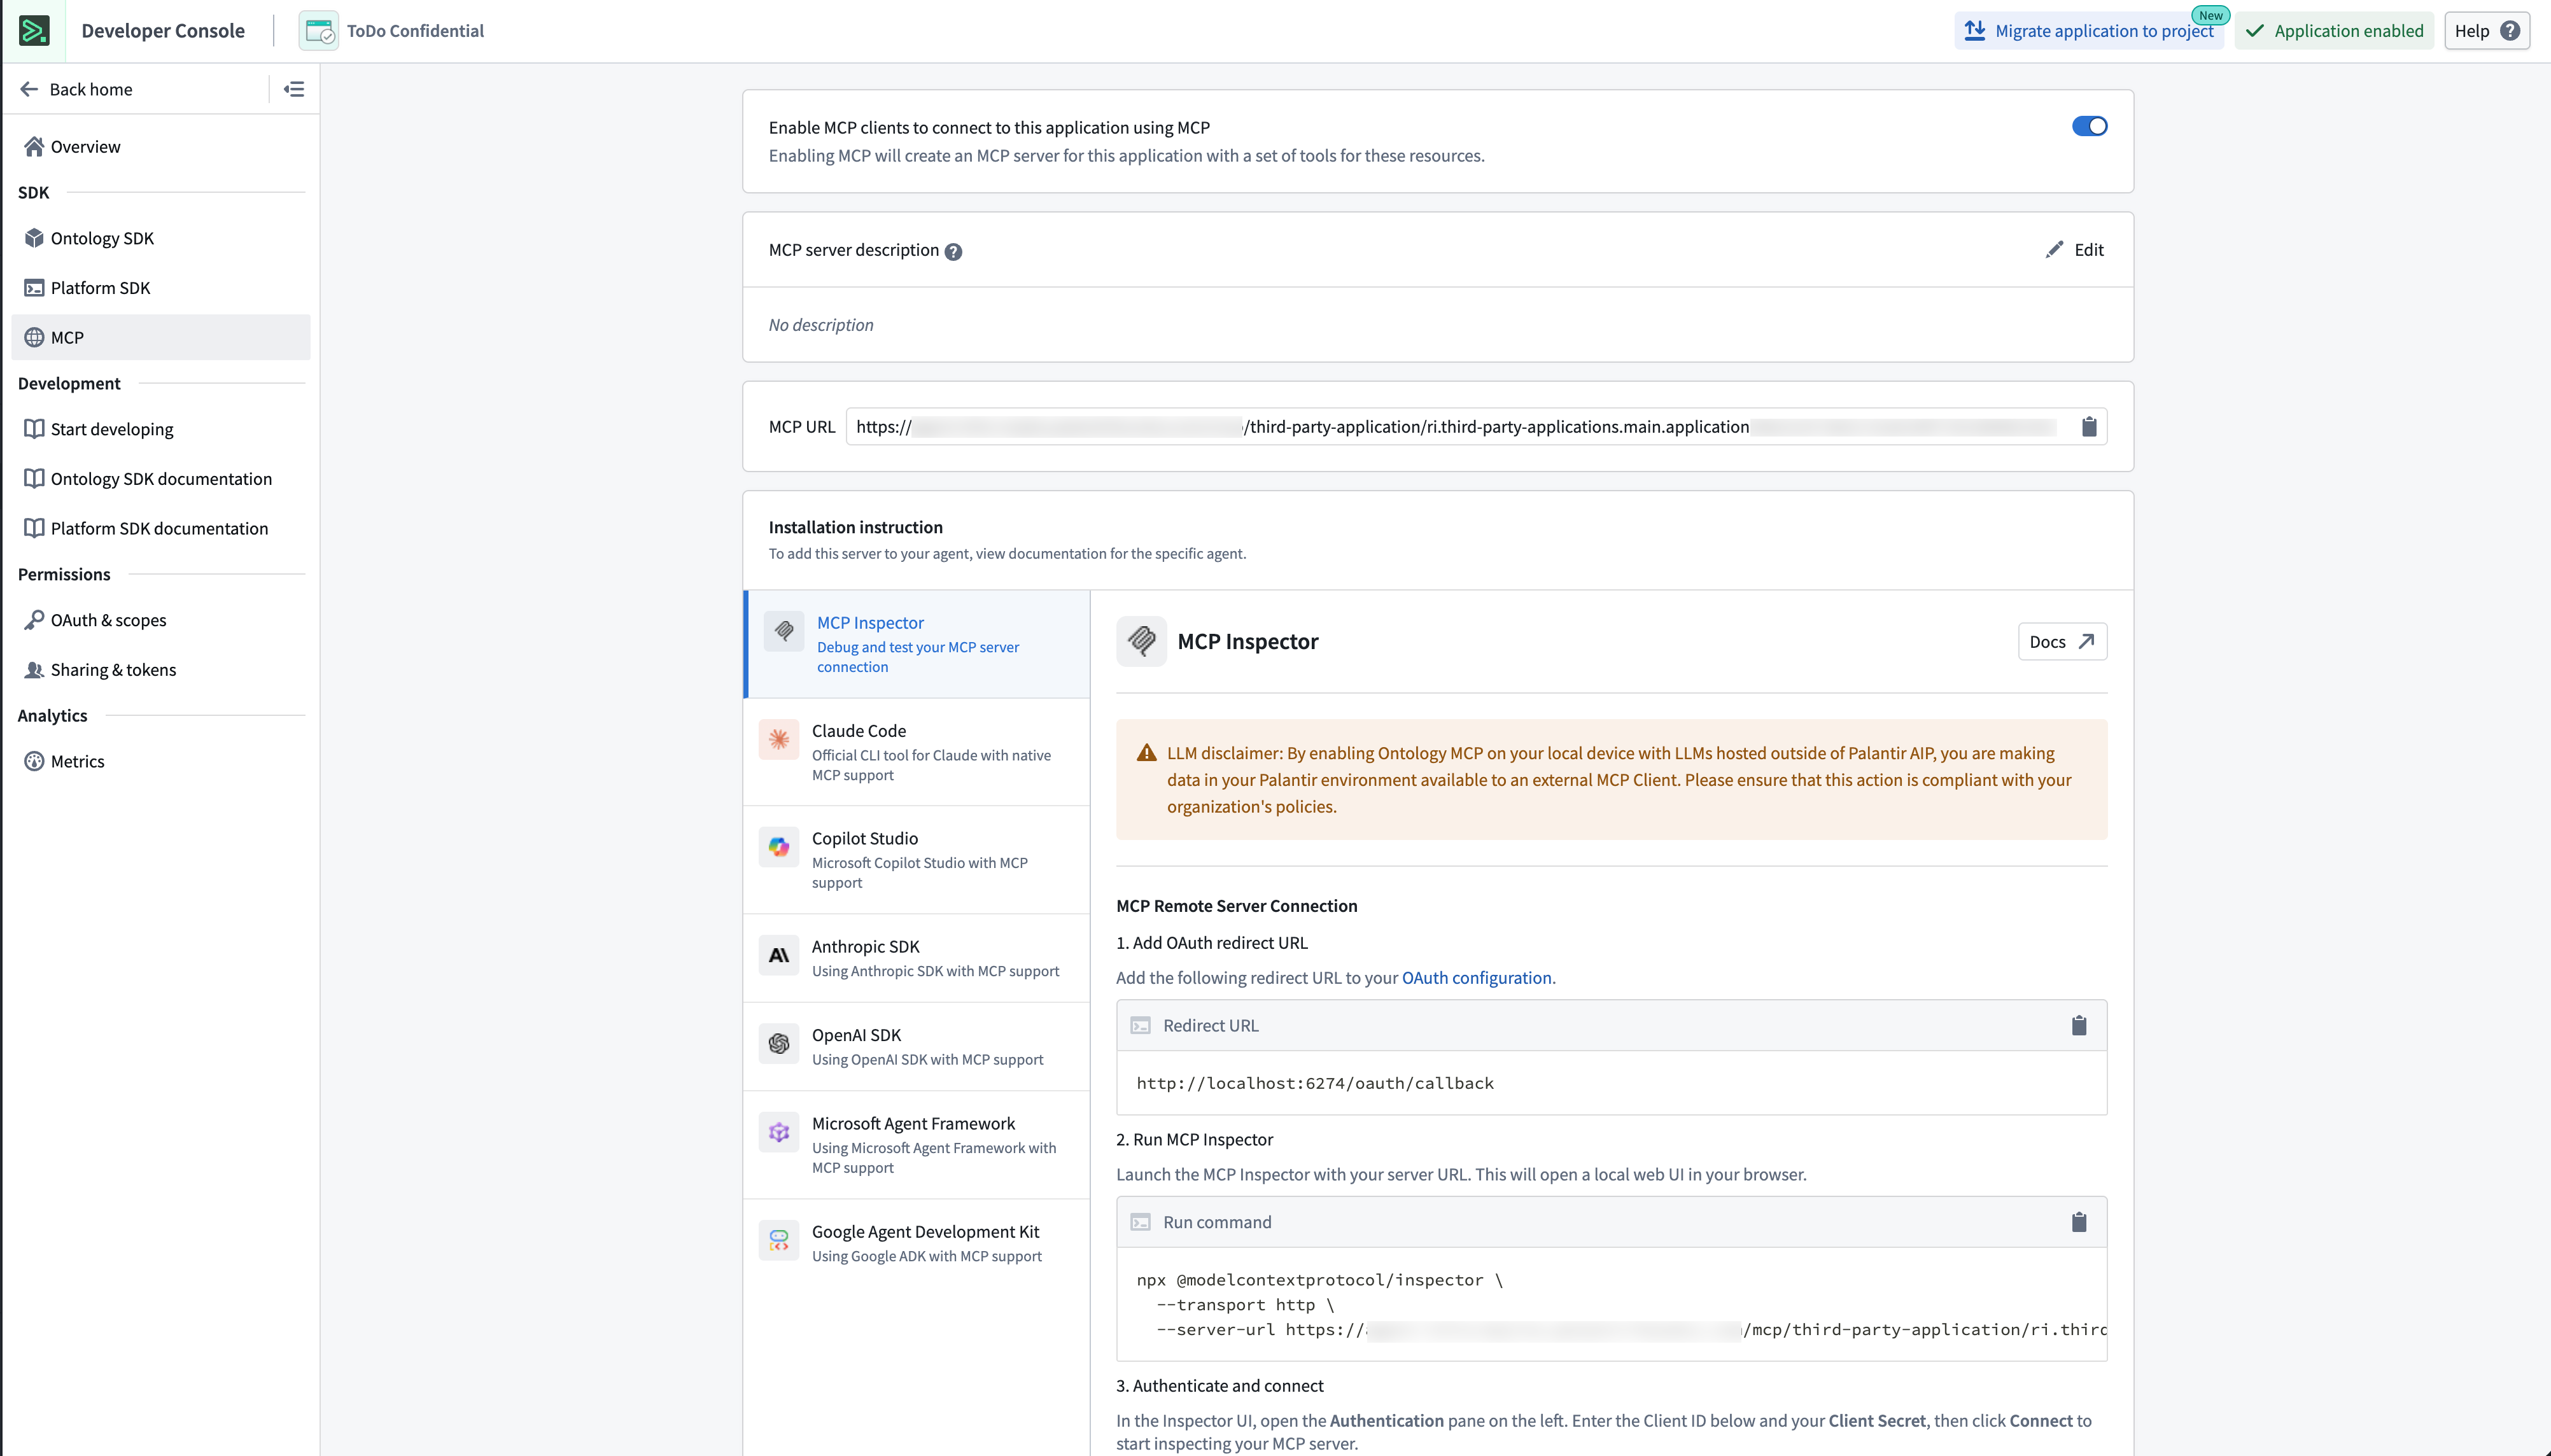This screenshot has height=1456, width=2551.
Task: Click the Back home arrow icon
Action: tap(29, 89)
